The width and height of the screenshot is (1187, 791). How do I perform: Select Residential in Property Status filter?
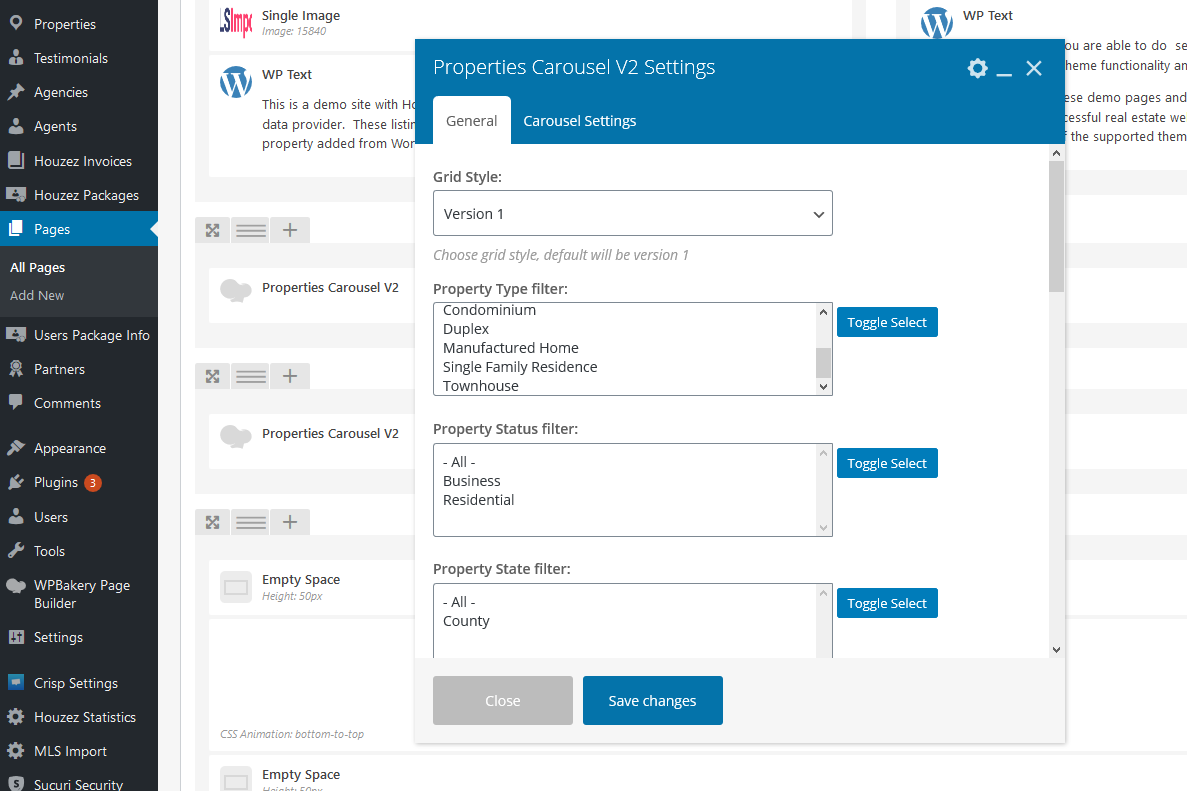pyautogui.click(x=478, y=500)
